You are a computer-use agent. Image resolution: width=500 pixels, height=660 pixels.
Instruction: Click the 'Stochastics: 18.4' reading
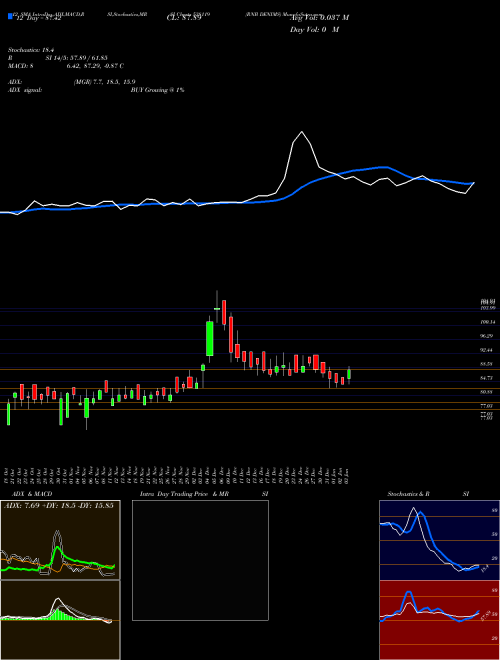[x=31, y=50]
